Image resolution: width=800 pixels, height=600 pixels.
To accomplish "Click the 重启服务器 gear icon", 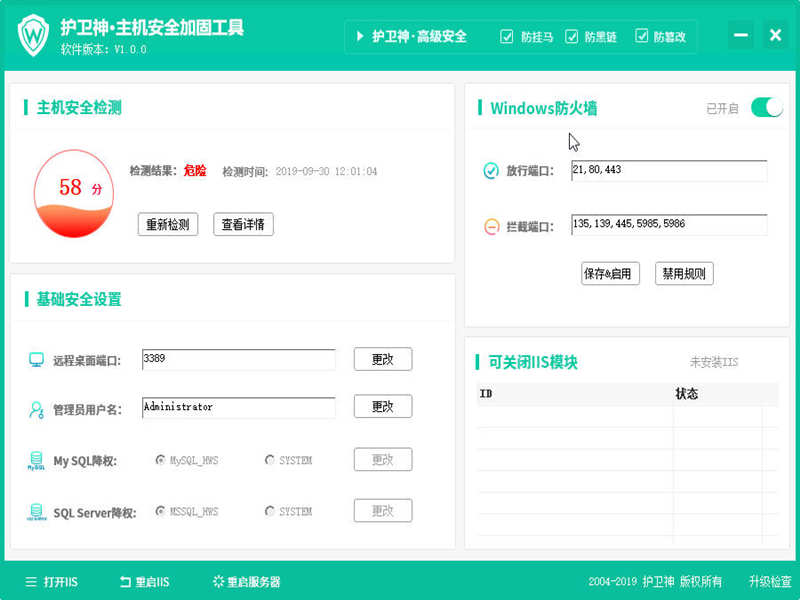I will [x=218, y=581].
